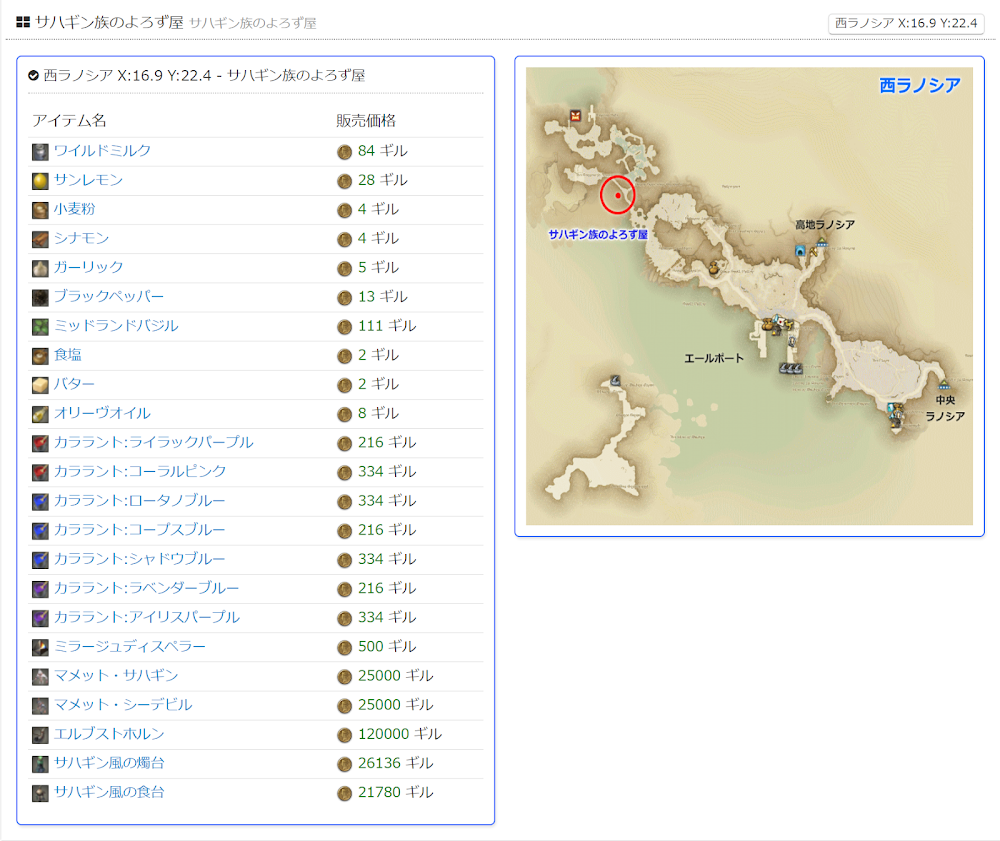
Task: Click the カララント:コープスブルー dye icon
Action: coord(40,530)
